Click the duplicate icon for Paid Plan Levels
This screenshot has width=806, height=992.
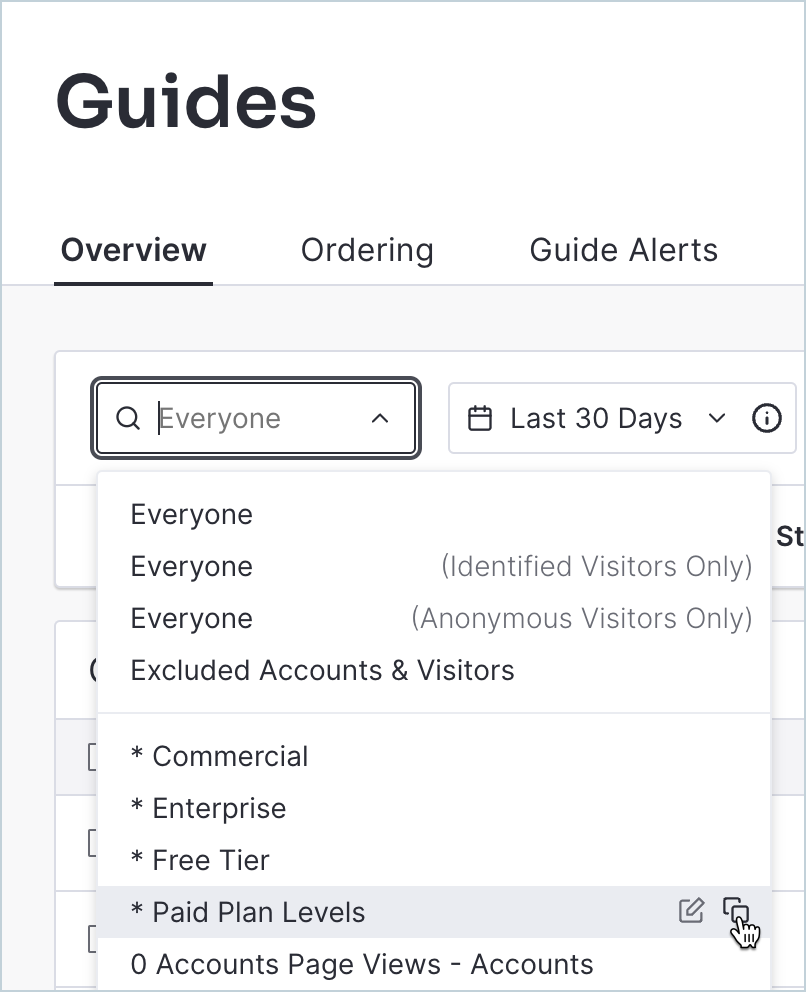point(735,910)
